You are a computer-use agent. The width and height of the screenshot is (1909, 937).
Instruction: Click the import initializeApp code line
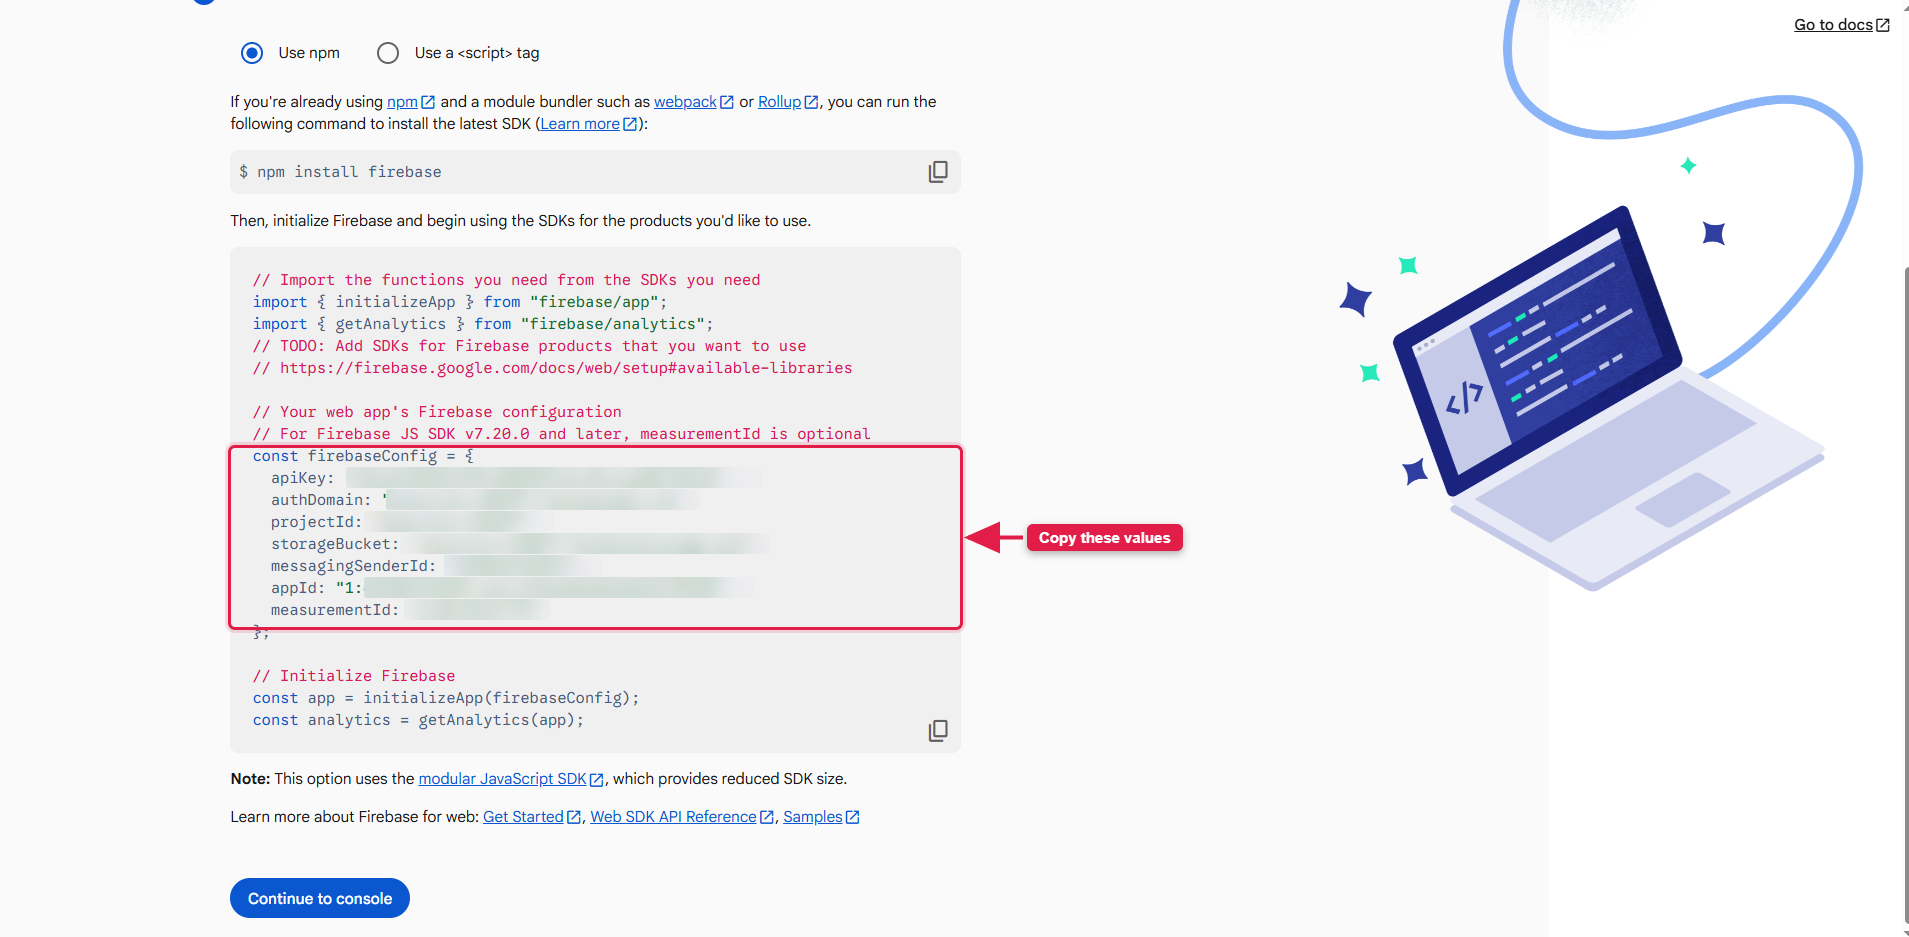coord(460,302)
